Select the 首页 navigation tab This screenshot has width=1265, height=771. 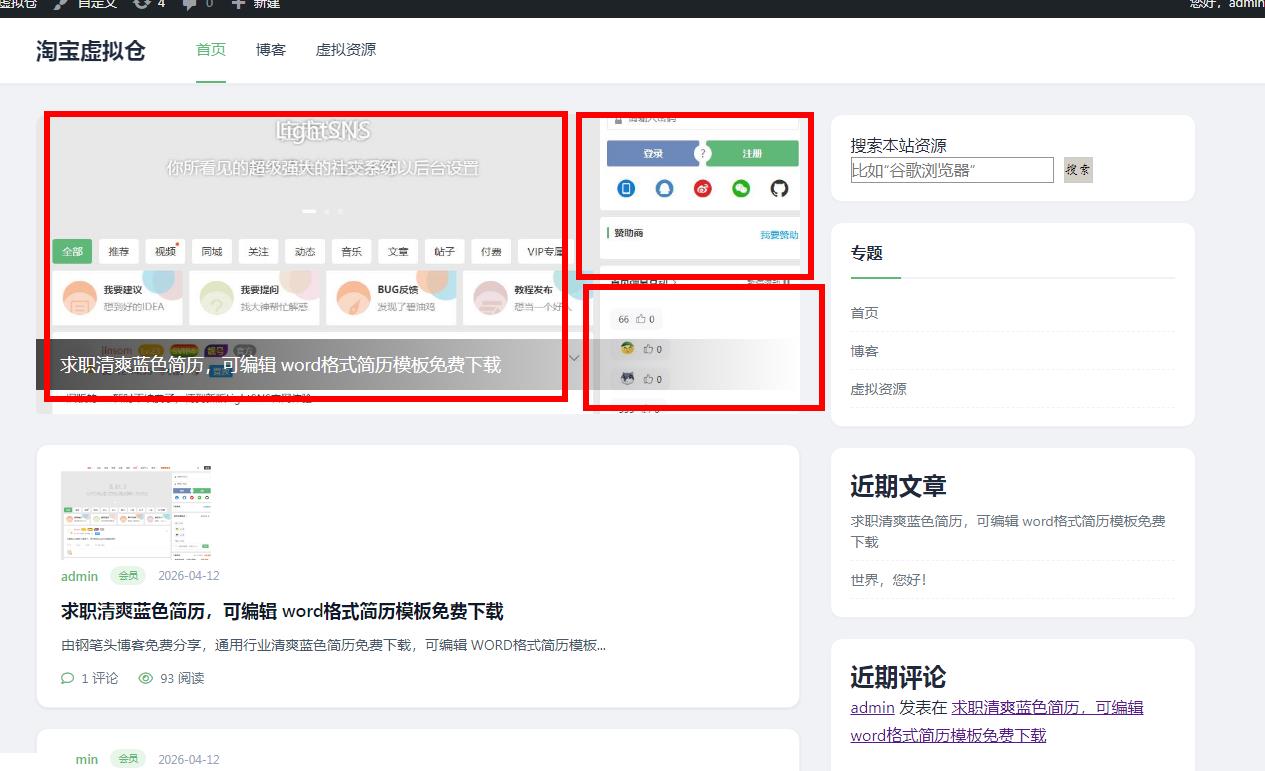click(211, 50)
